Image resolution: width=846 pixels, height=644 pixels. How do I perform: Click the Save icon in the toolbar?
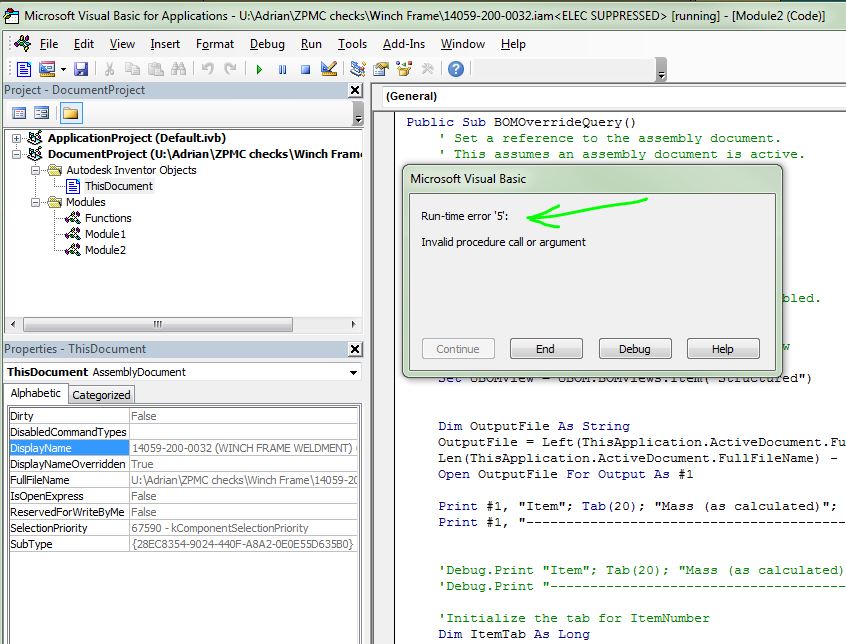point(80,69)
